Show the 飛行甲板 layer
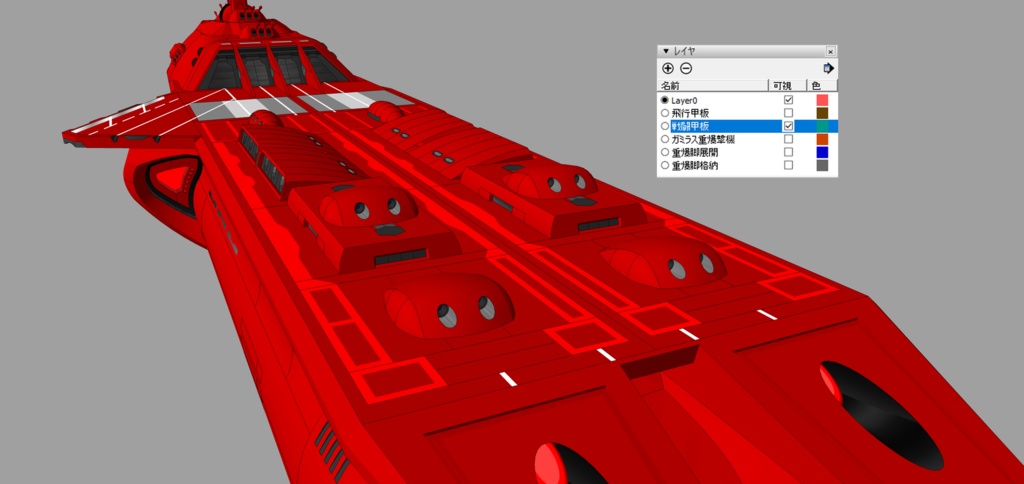 [x=788, y=113]
